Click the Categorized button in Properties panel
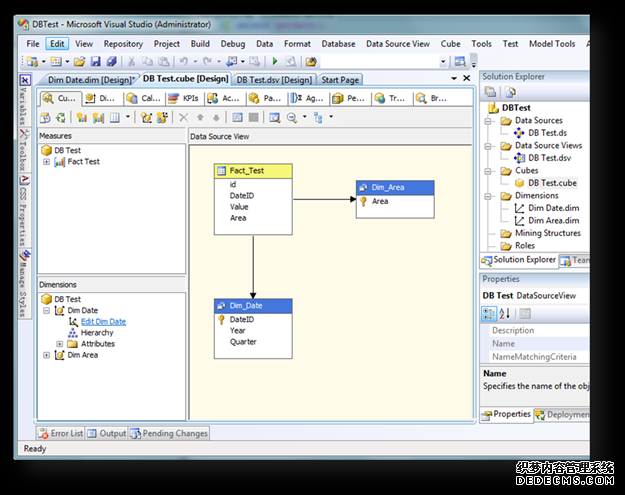The image size is (625, 495). click(489, 313)
